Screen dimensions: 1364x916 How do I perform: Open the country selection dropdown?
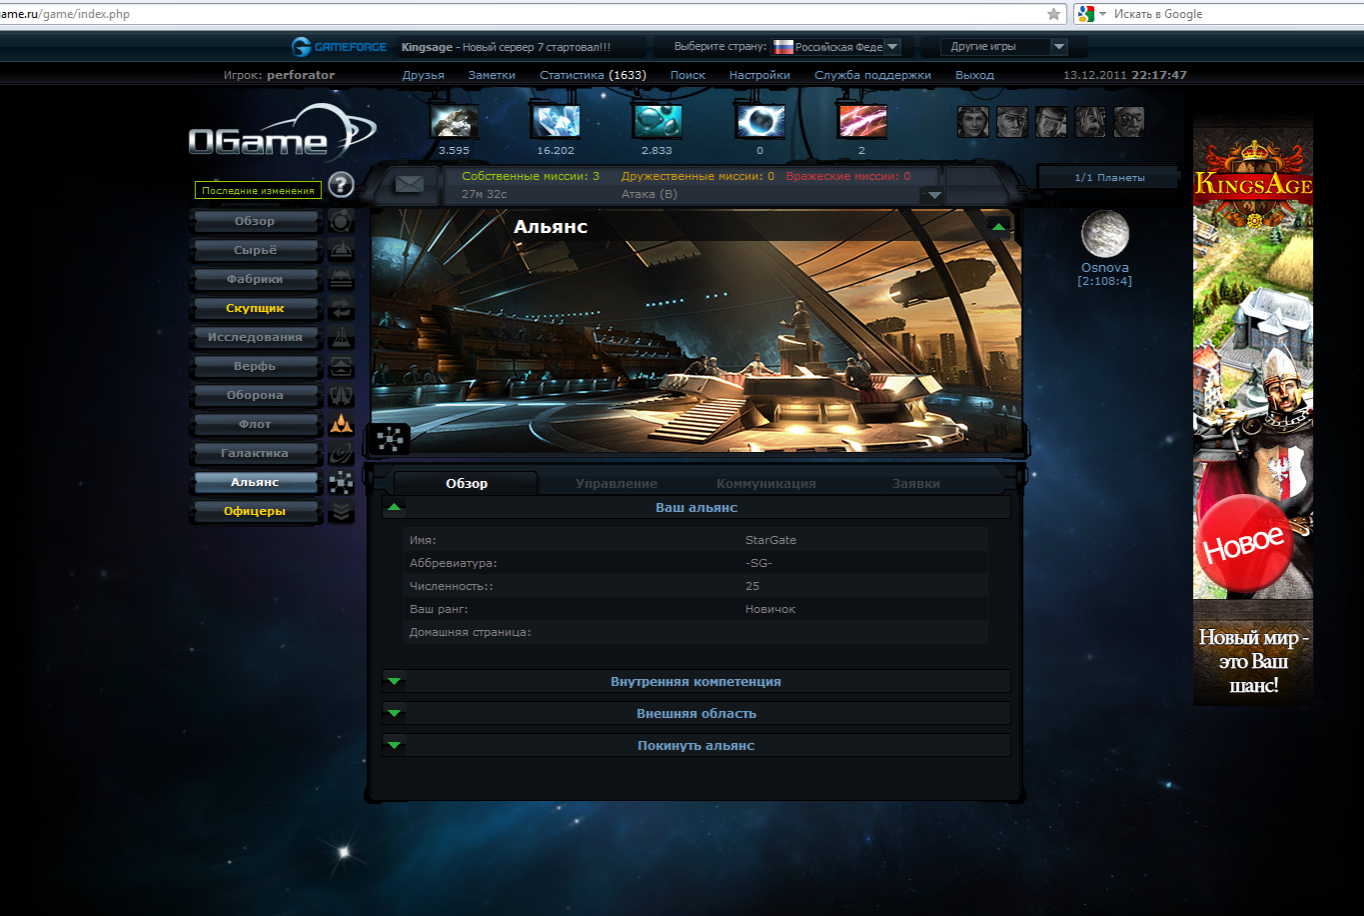point(892,47)
